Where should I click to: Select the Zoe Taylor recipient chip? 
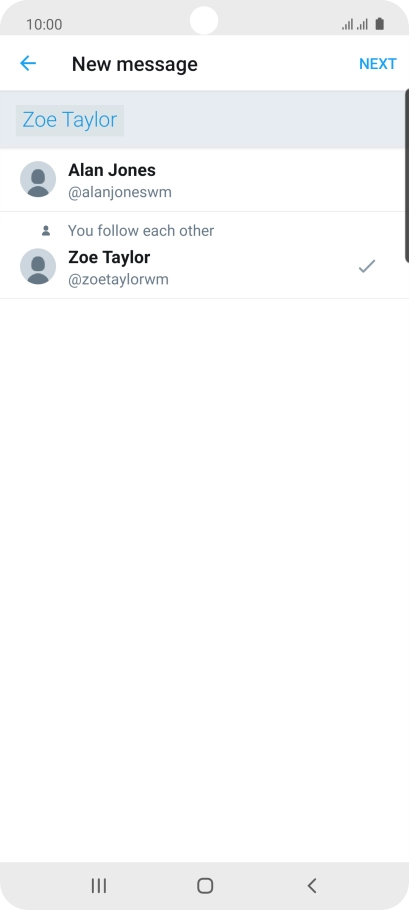point(70,120)
